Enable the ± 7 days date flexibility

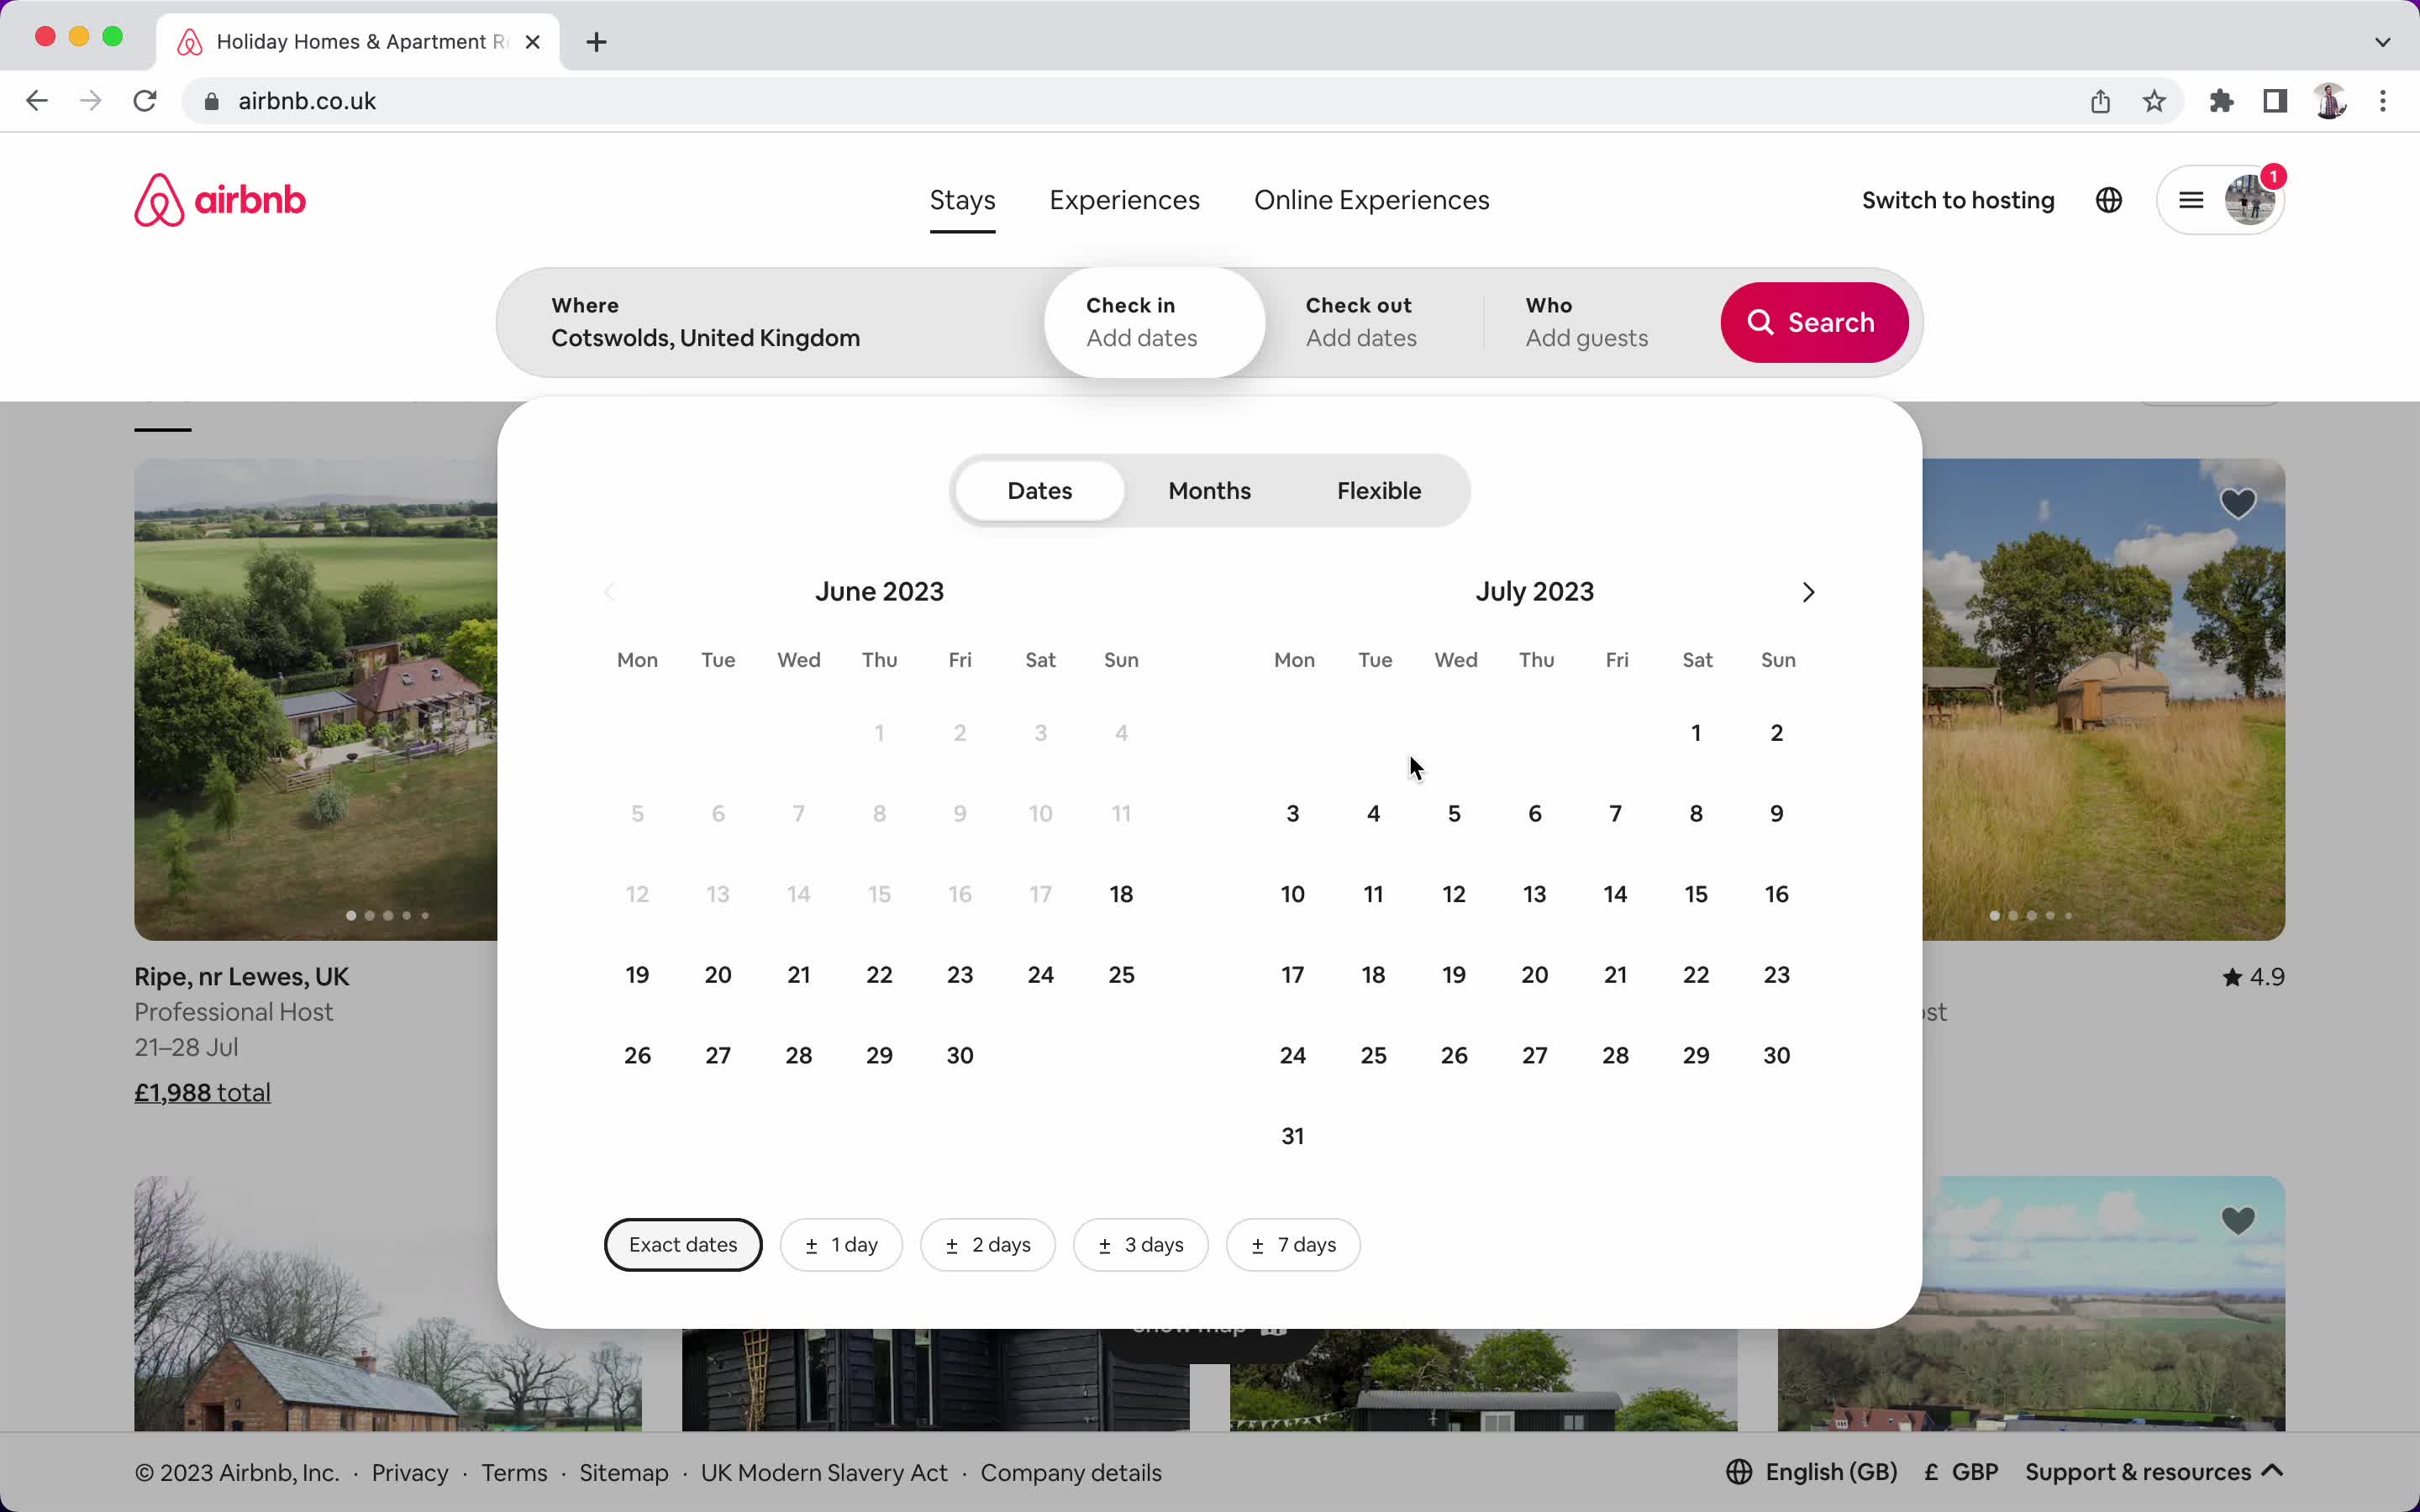1292,1244
